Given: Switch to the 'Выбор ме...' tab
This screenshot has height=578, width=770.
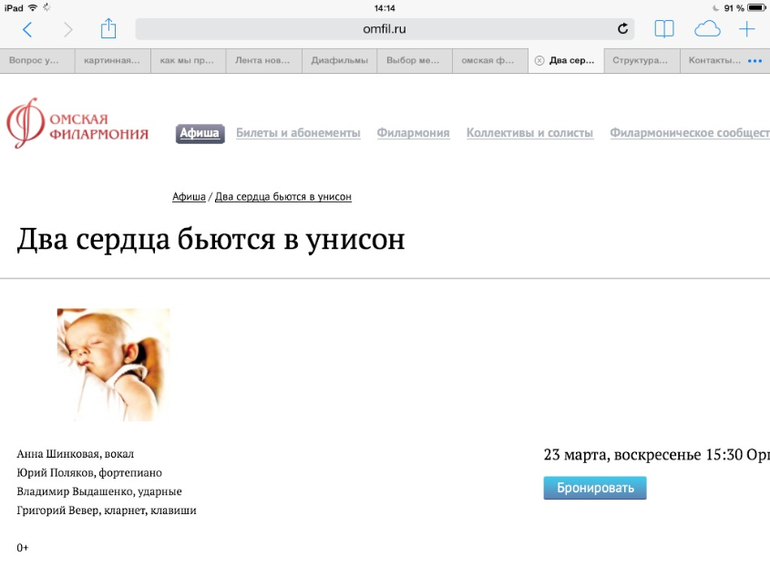Looking at the screenshot, I should [x=414, y=60].
